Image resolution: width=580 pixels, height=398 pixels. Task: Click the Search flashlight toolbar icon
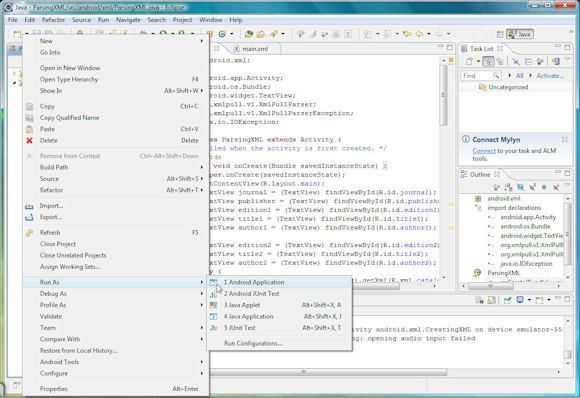tap(274, 34)
